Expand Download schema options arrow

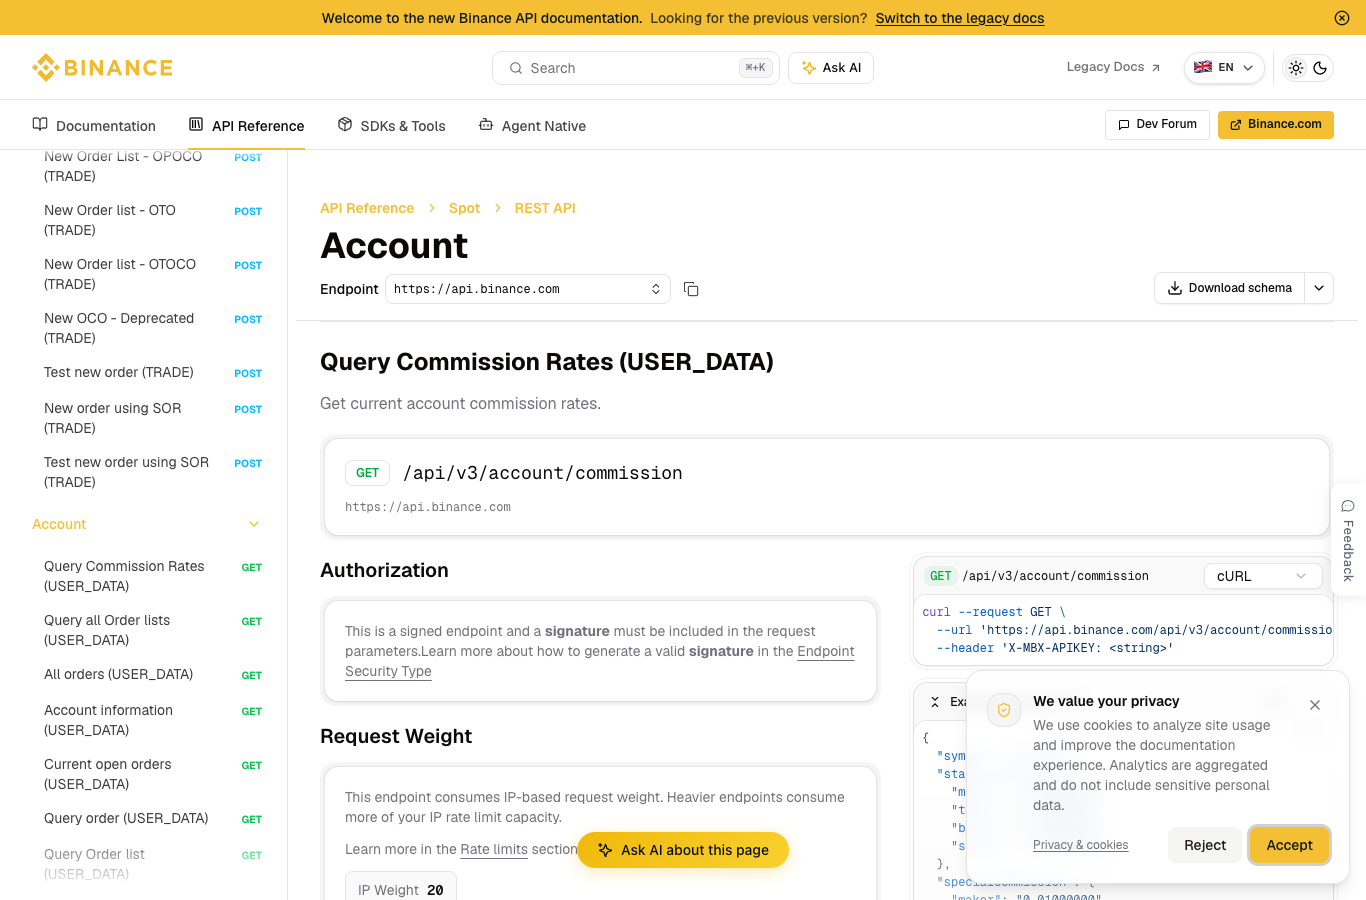(1319, 288)
